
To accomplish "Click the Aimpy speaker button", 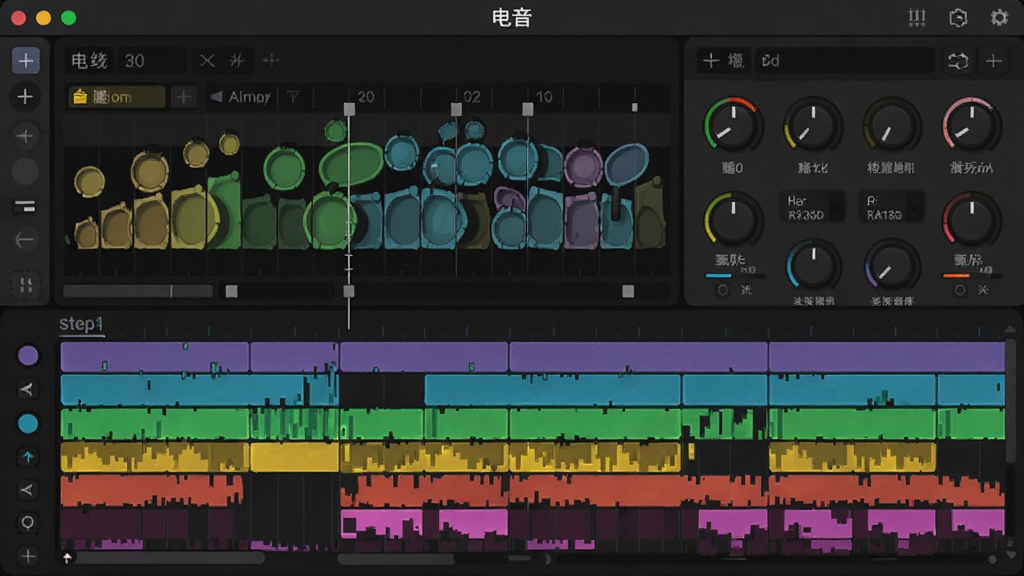I will [240, 97].
